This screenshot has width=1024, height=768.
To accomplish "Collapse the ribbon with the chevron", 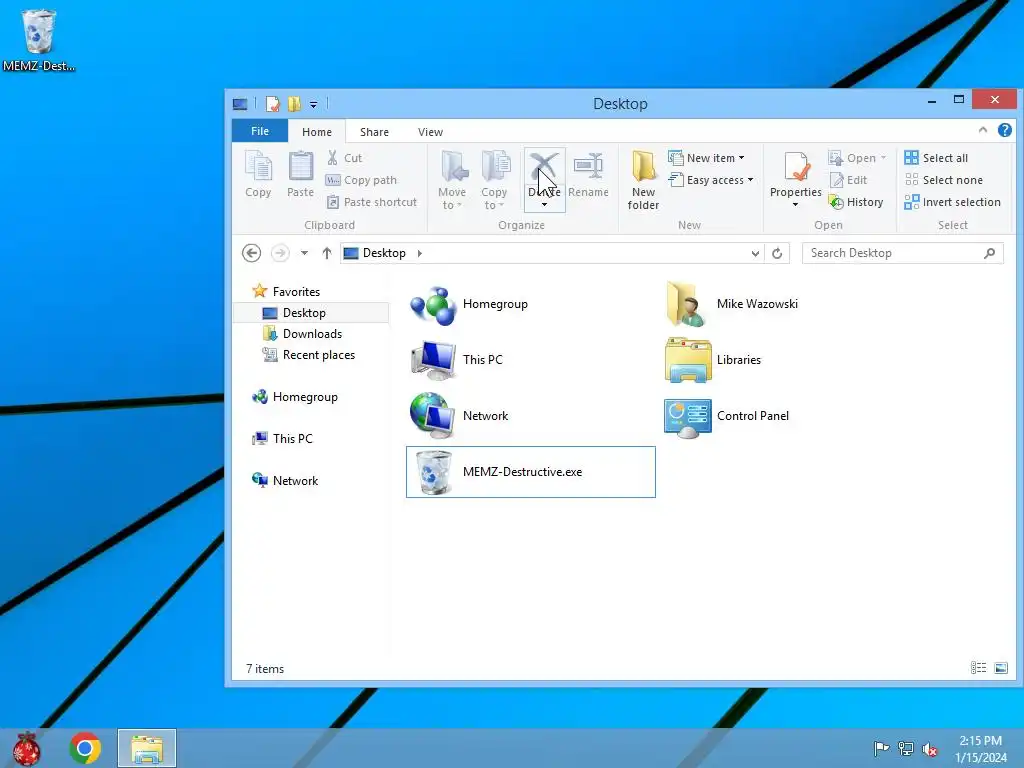I will pos(983,130).
